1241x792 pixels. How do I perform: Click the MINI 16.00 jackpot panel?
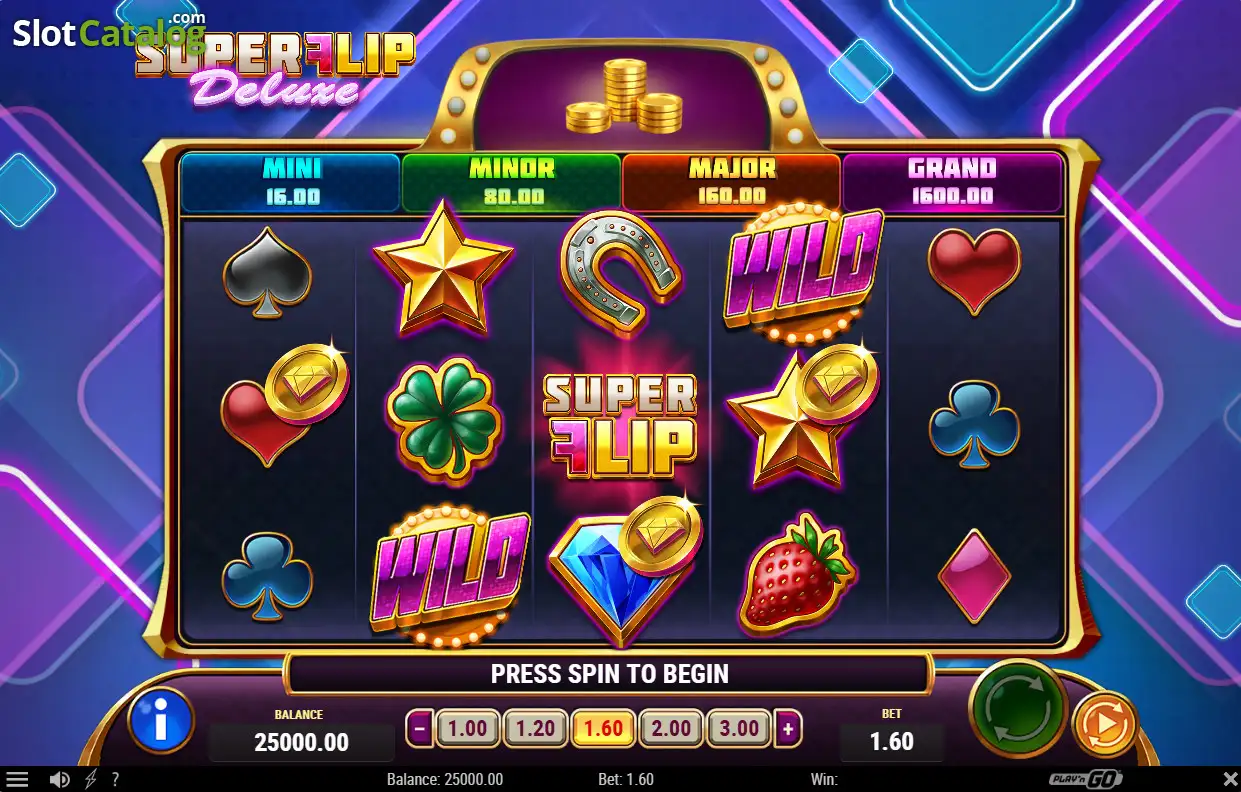[x=291, y=182]
